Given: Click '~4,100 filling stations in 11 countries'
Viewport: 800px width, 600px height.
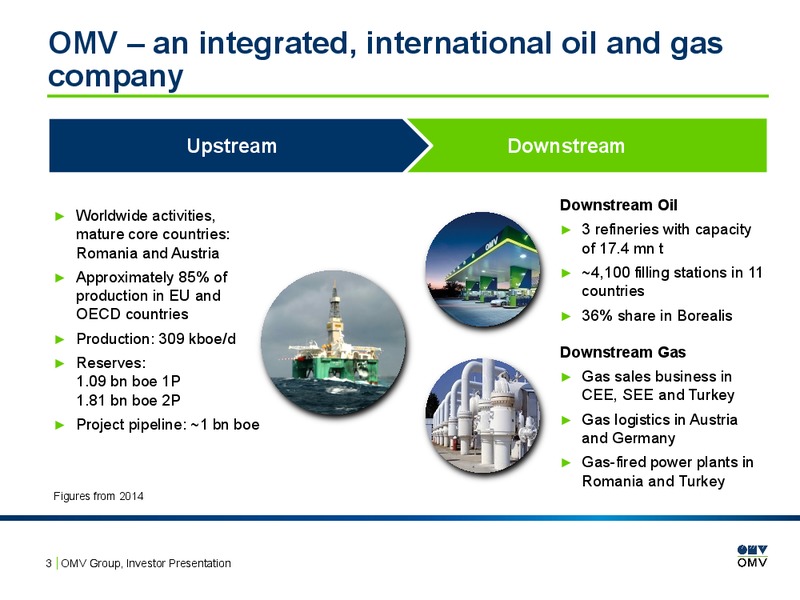Looking at the screenshot, I should [x=672, y=282].
